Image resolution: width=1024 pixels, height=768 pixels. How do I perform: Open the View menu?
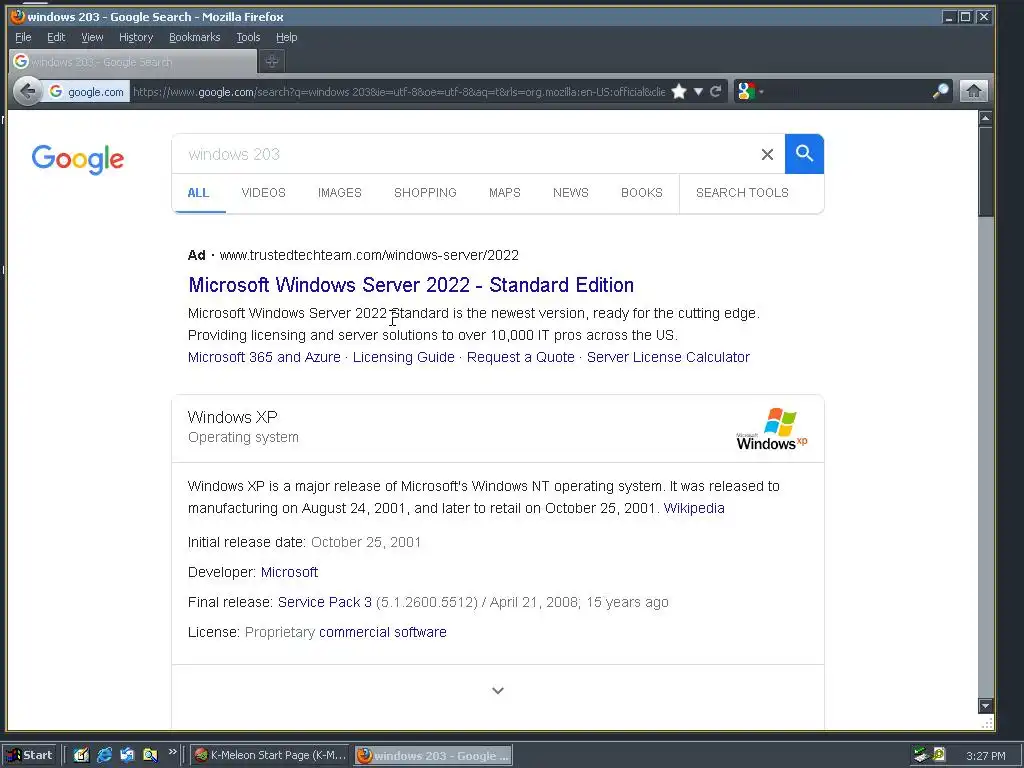(x=92, y=37)
